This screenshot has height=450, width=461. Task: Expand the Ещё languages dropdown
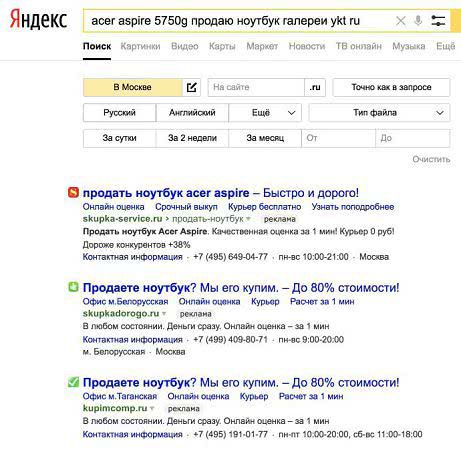point(265,113)
